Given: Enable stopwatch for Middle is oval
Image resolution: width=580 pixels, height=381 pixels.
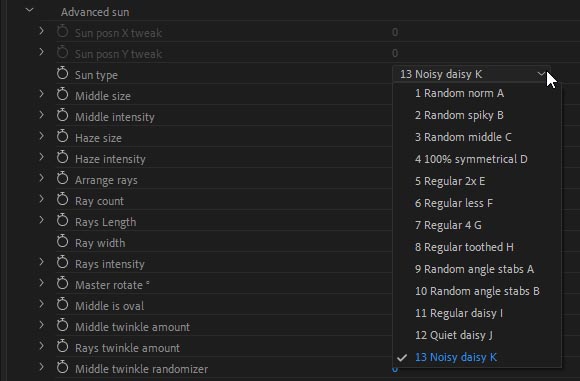Looking at the screenshot, I should pos(63,305).
